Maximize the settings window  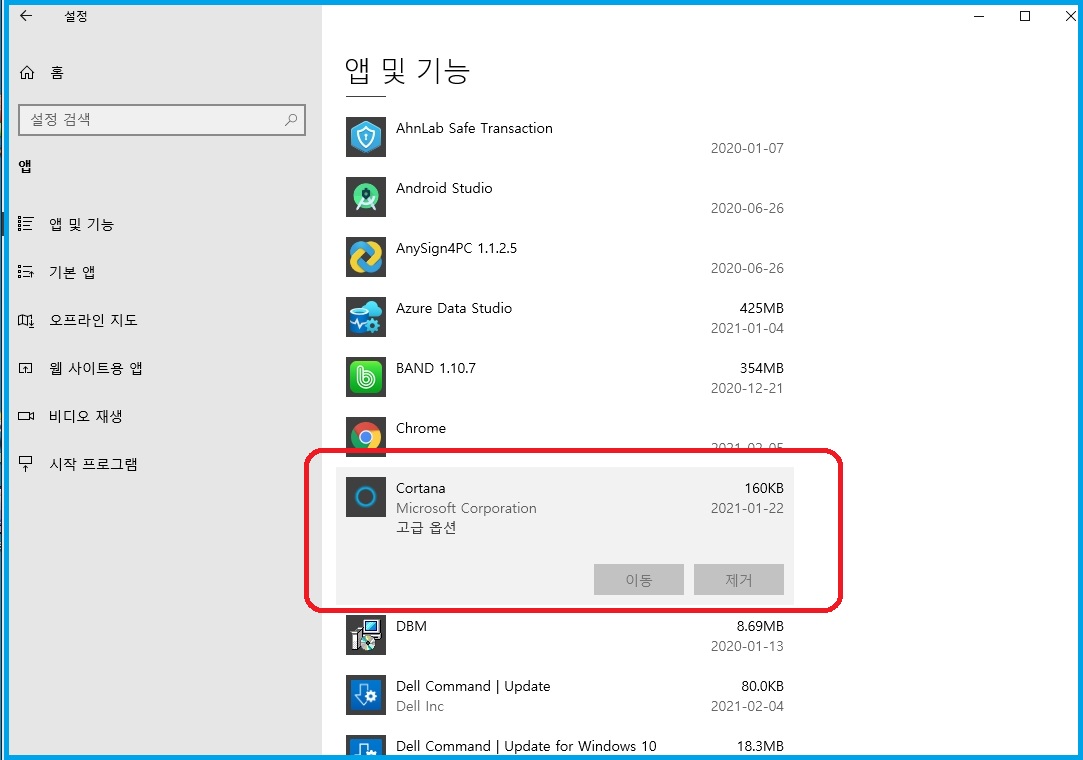[1025, 16]
